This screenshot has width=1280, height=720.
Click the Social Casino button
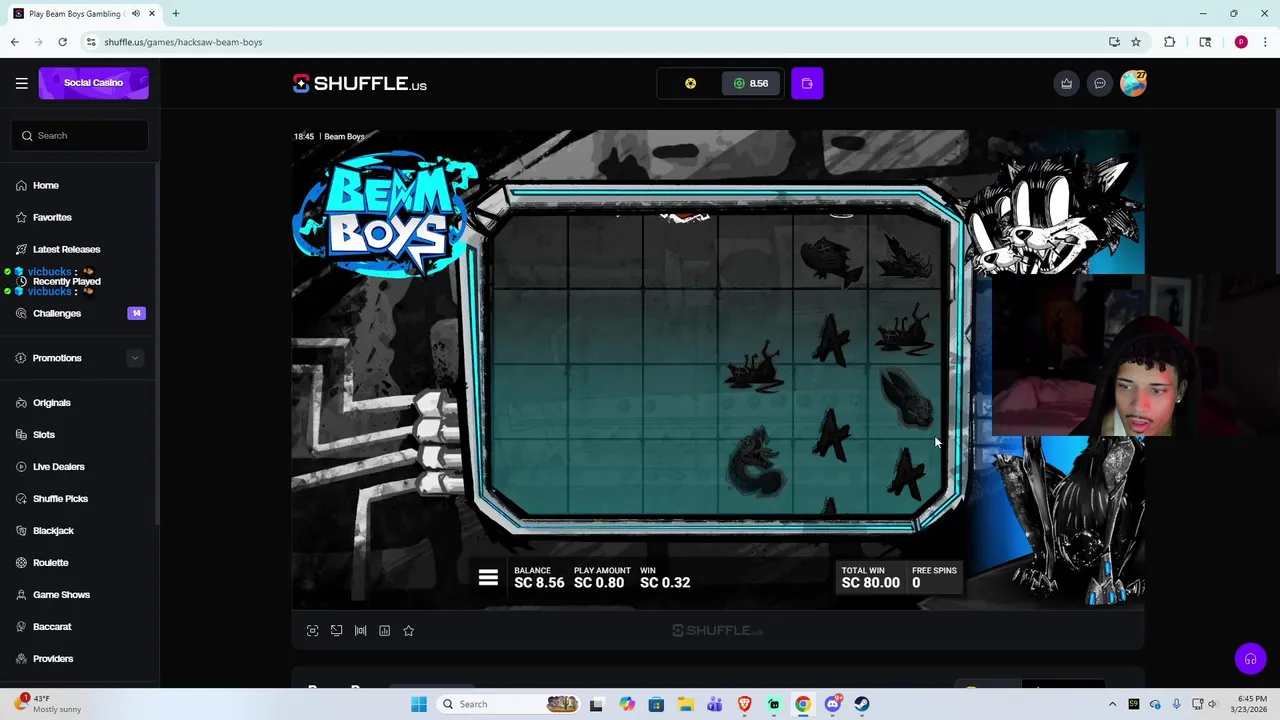point(94,83)
